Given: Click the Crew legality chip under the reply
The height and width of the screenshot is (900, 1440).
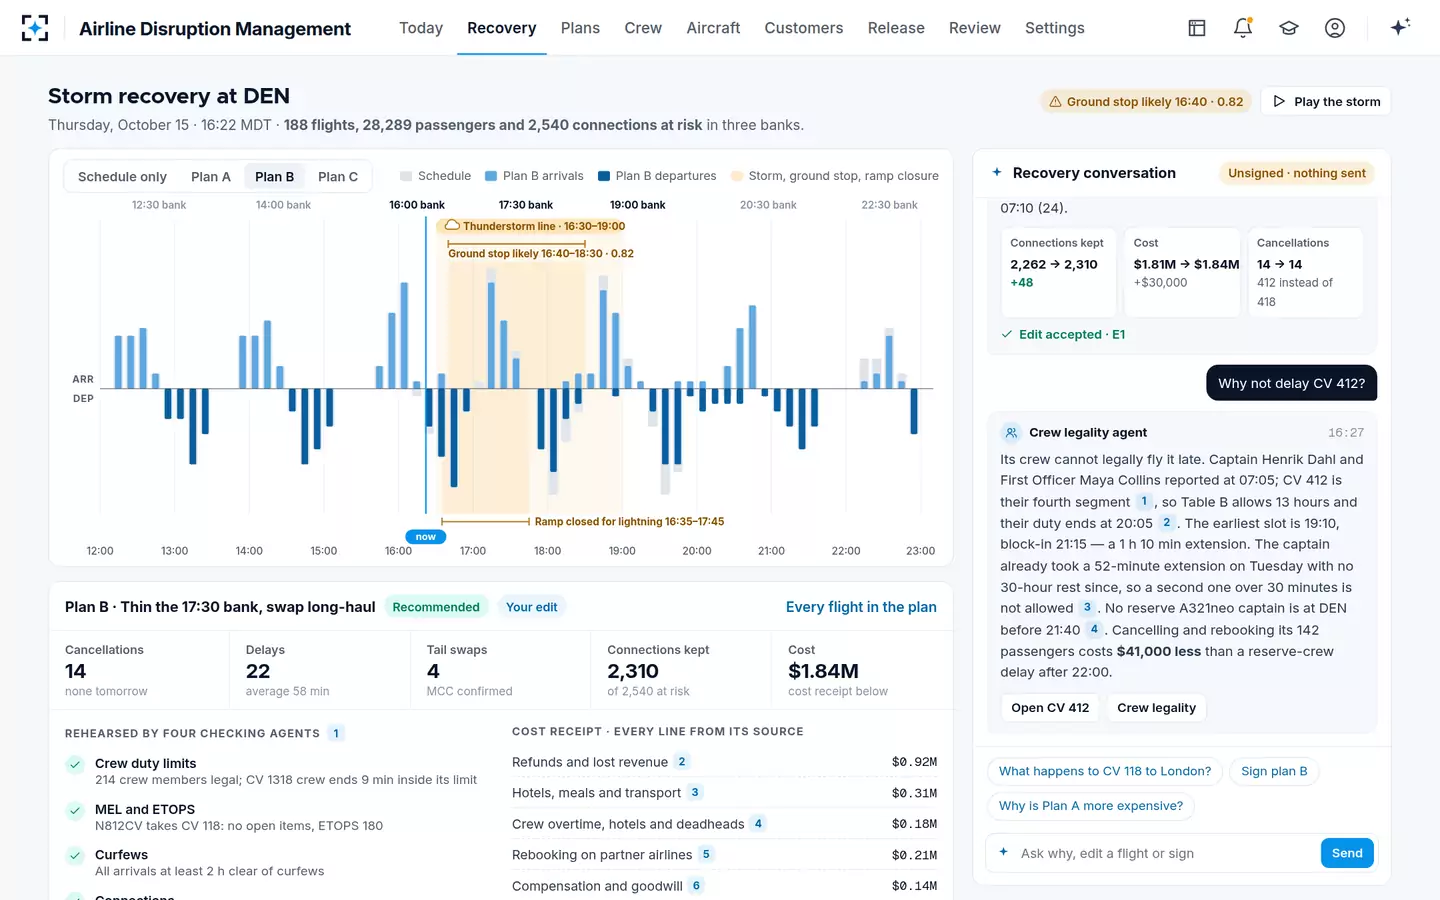Looking at the screenshot, I should (1156, 708).
